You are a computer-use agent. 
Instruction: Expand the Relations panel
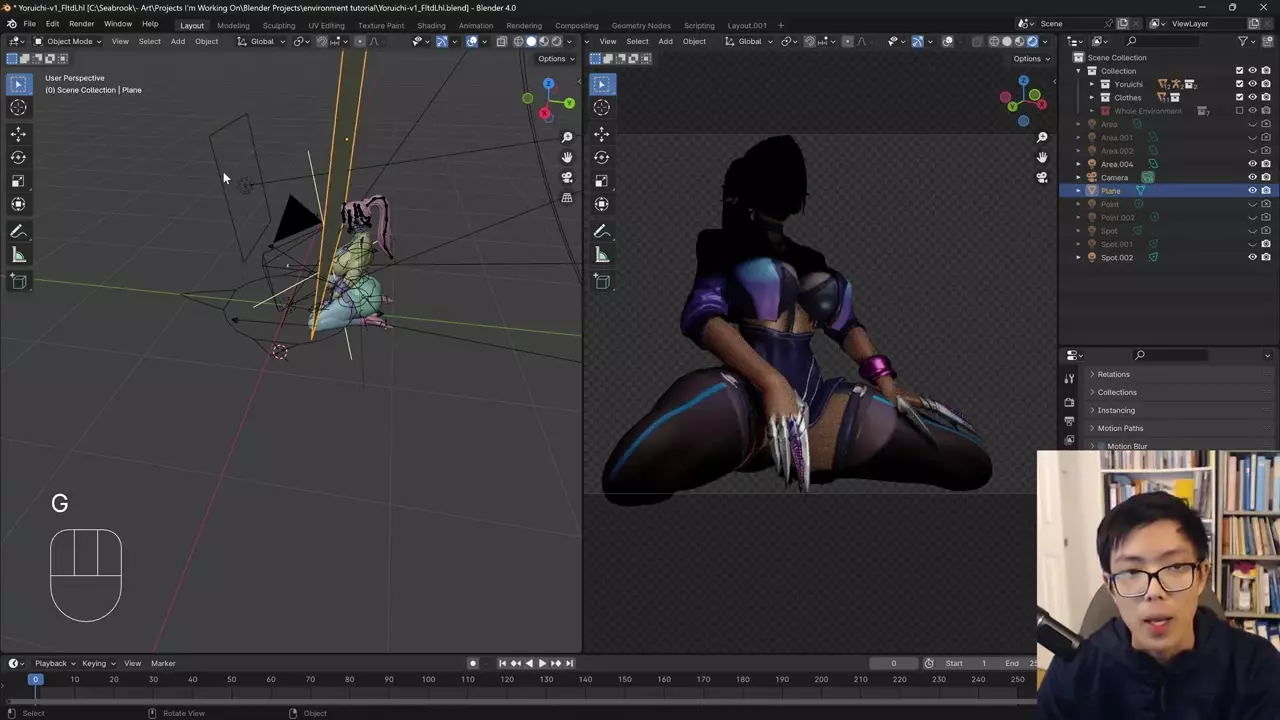(x=1113, y=374)
